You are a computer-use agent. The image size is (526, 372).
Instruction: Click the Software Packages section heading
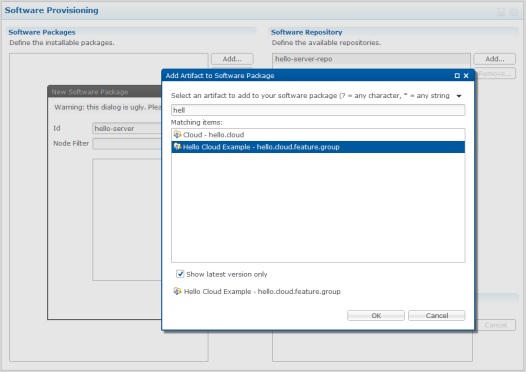(42, 32)
